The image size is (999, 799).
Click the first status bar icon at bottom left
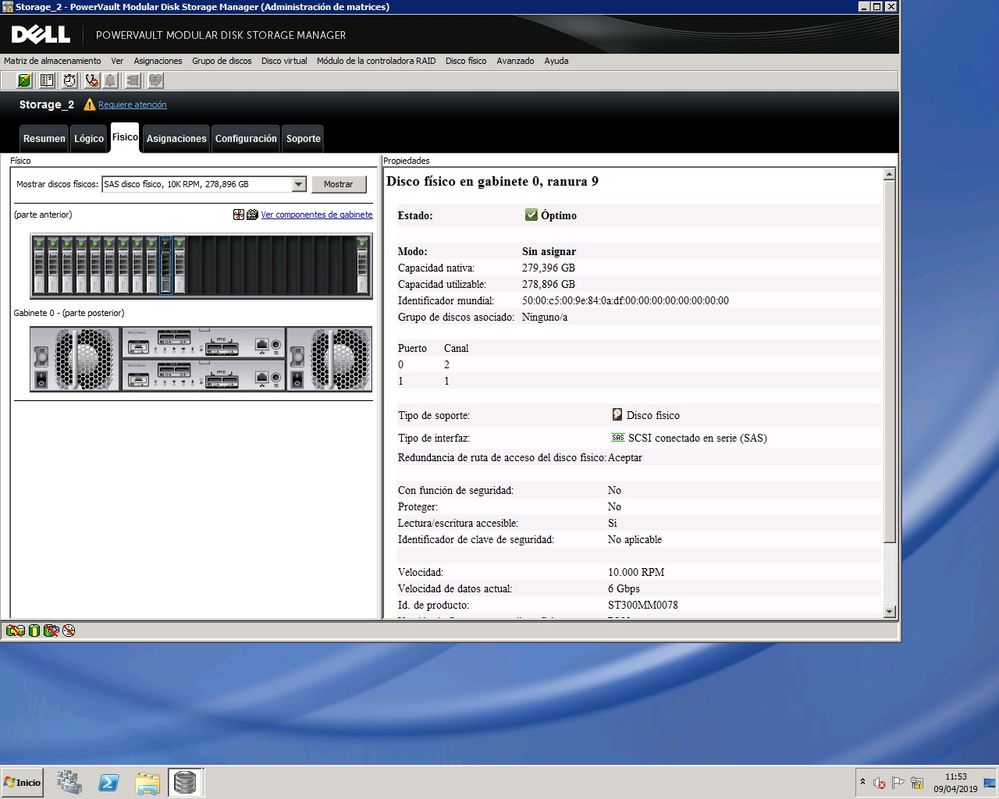[x=15, y=631]
